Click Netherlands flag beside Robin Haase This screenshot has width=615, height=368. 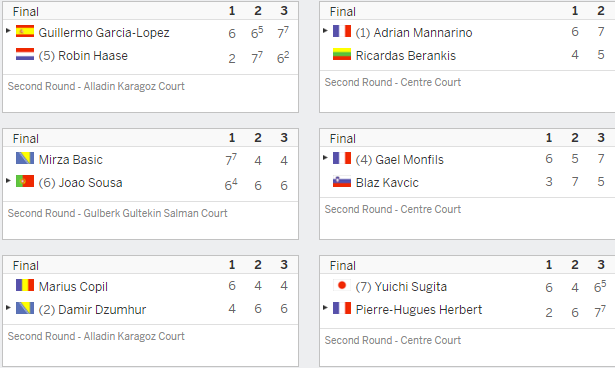[25, 54]
